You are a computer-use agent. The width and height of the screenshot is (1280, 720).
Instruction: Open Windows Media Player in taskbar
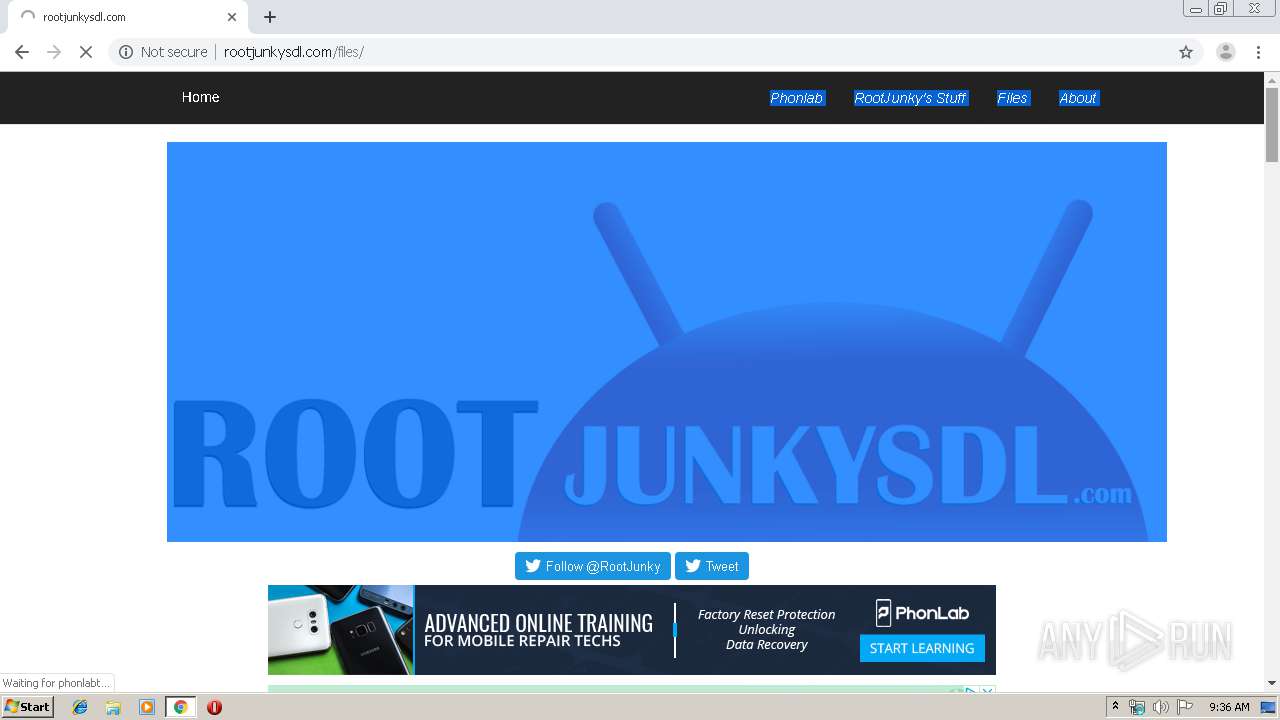tap(147, 707)
